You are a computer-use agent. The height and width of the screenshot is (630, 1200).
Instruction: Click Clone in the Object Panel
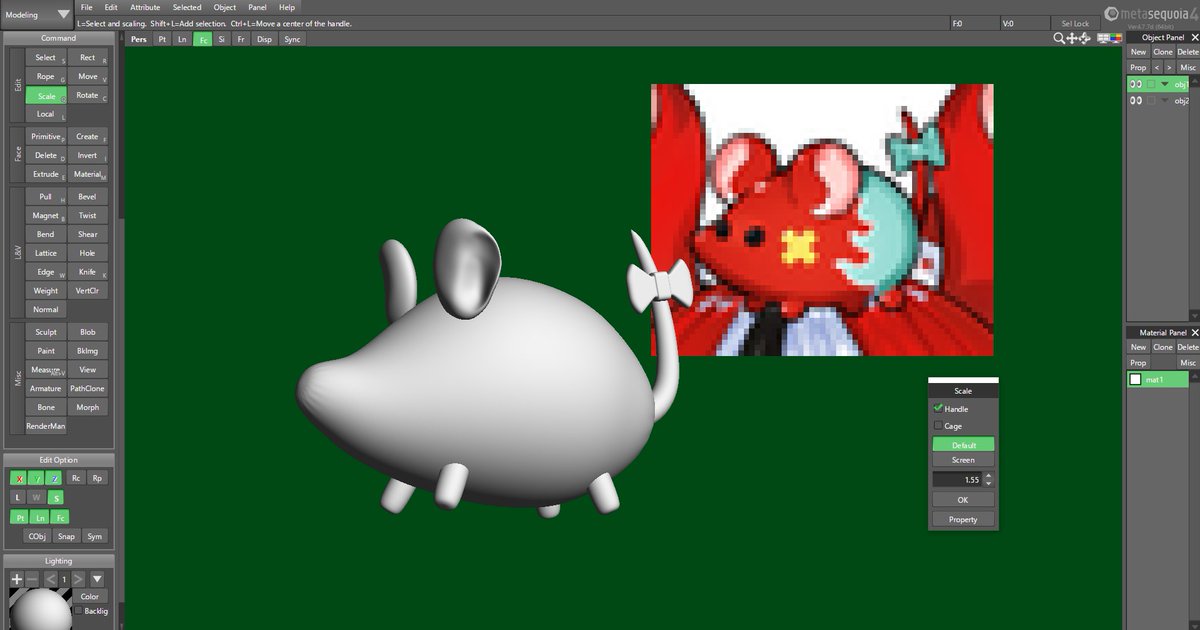[x=1163, y=52]
